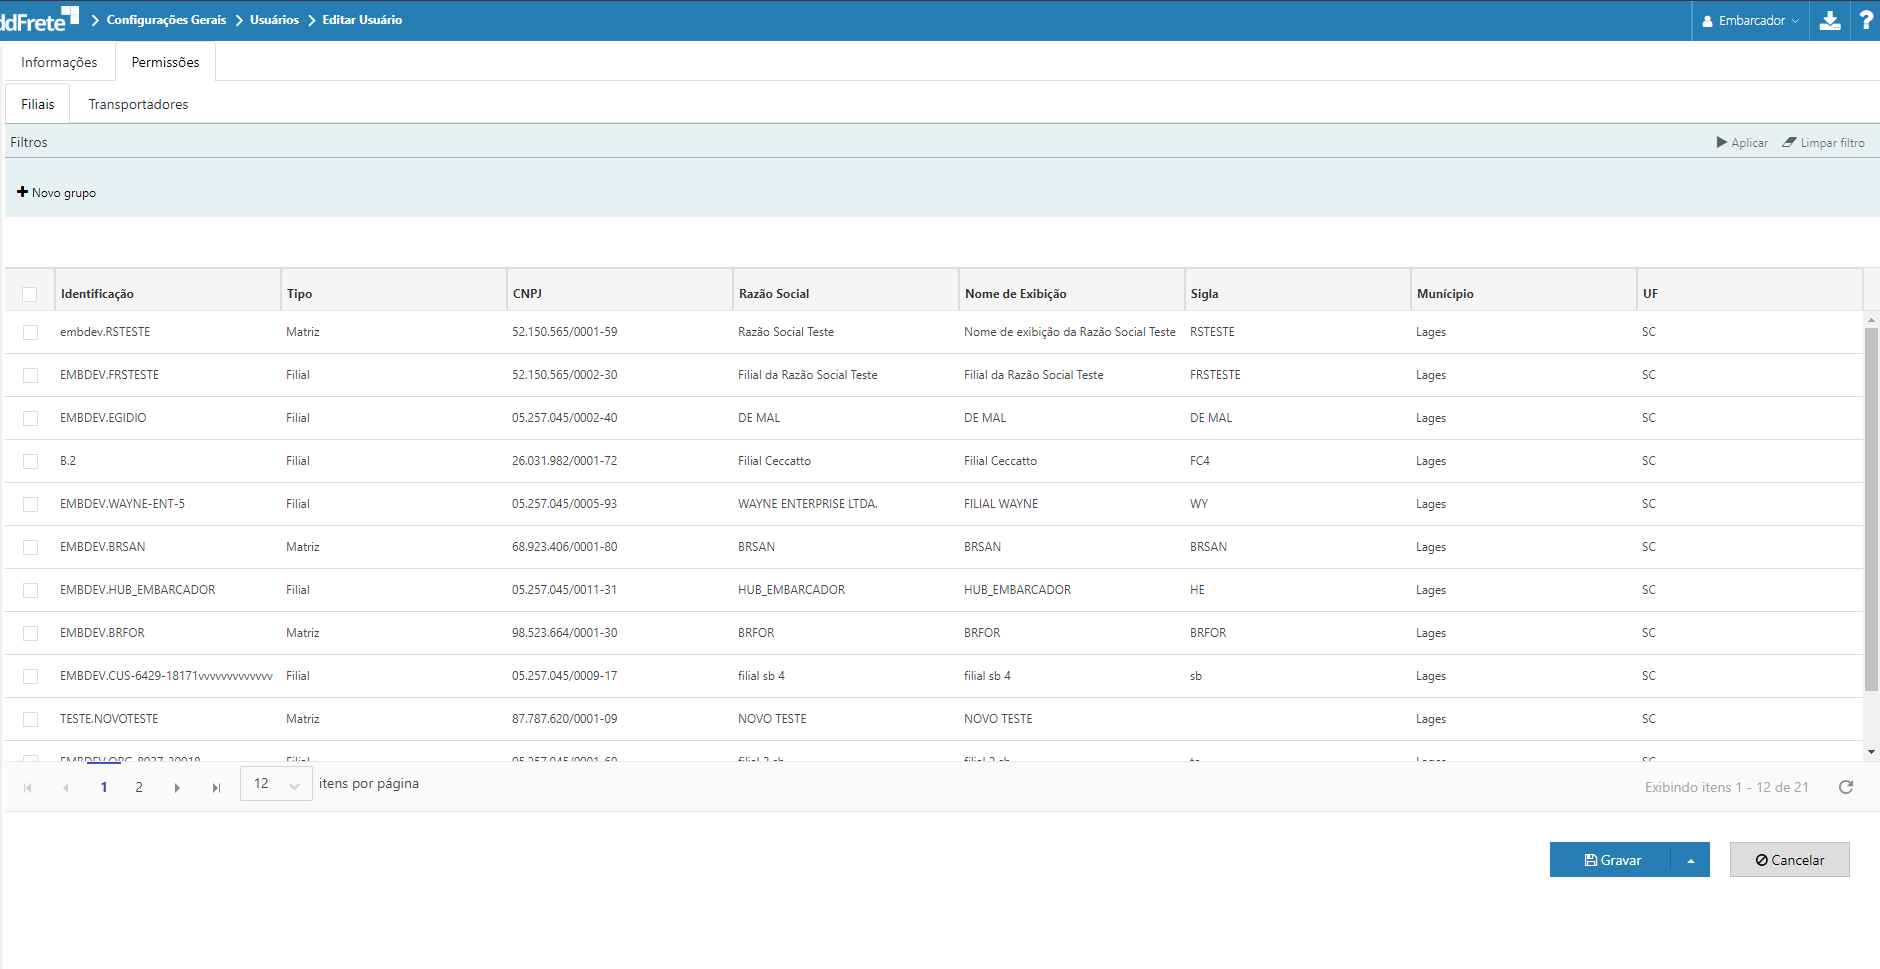Viewport: 1880px width, 969px height.
Task: Open the items per page dropdown
Action: click(x=276, y=784)
